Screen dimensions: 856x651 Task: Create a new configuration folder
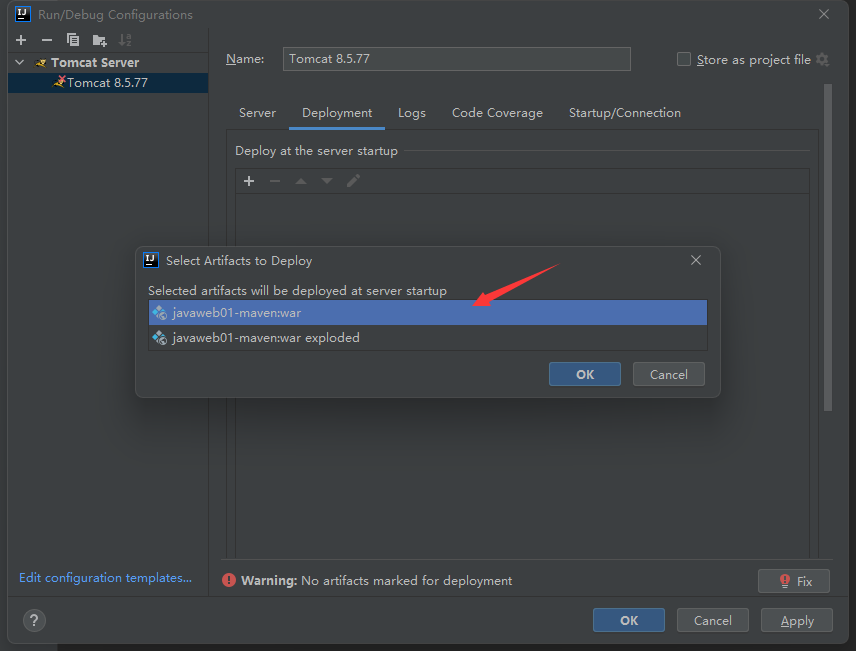99,40
